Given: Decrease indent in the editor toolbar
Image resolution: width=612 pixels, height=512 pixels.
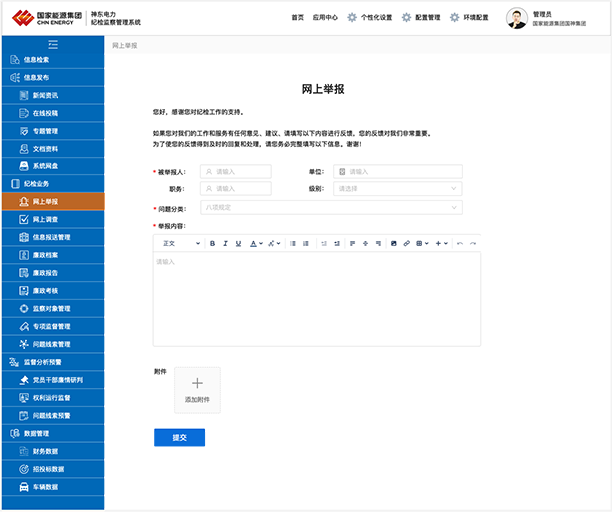Looking at the screenshot, I should pyautogui.click(x=324, y=244).
